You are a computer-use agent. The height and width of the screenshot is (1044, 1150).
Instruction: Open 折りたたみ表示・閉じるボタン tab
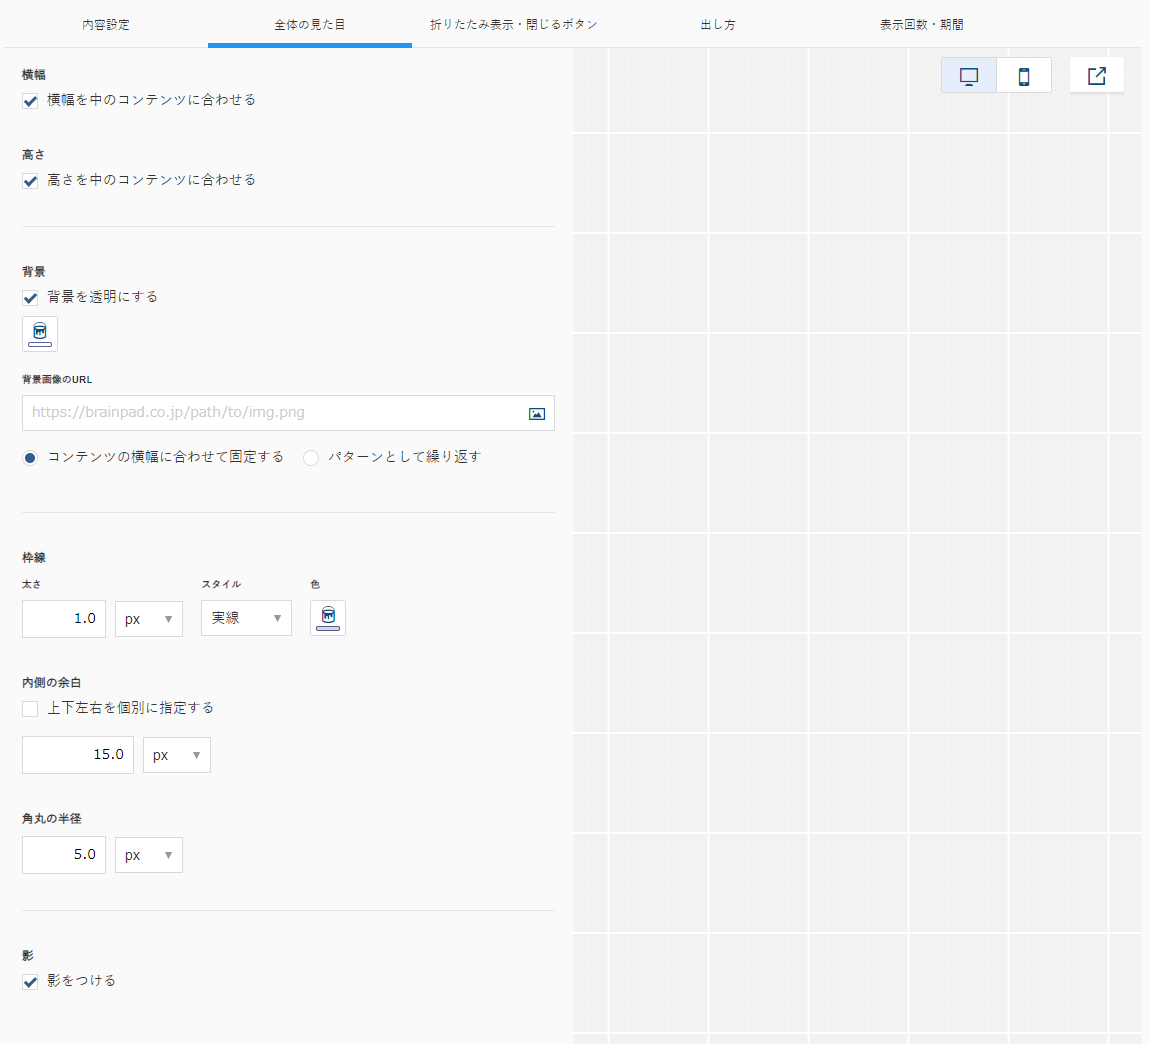click(513, 24)
